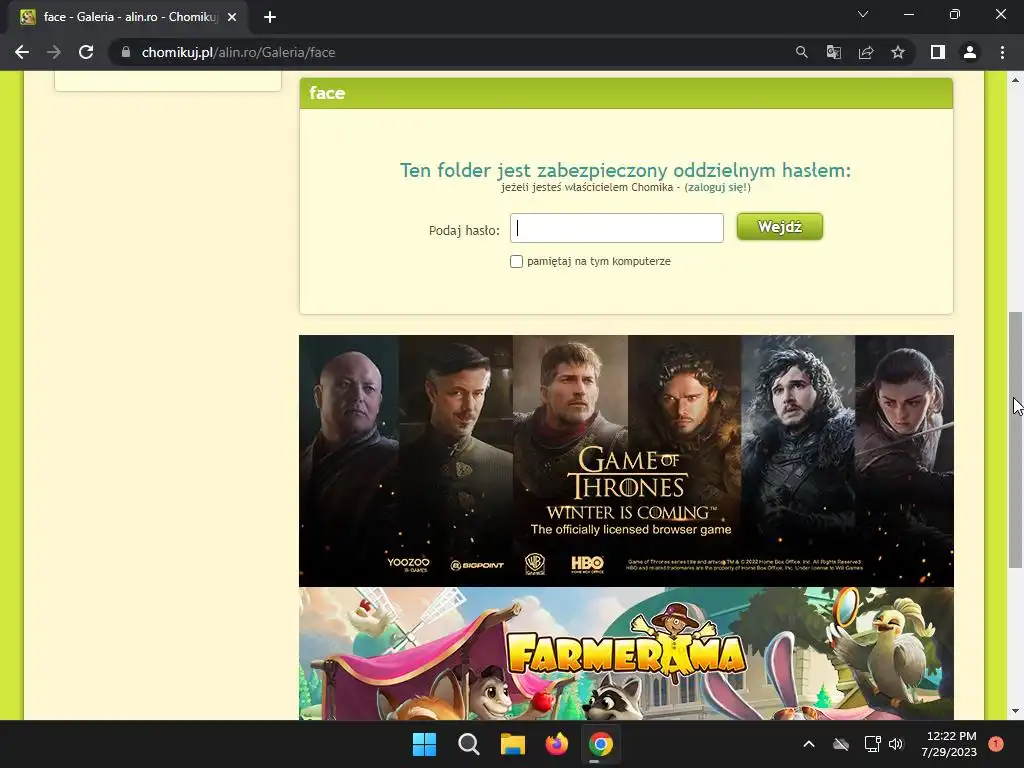
Task: Click the scrollbar down arrow
Action: 1015,711
